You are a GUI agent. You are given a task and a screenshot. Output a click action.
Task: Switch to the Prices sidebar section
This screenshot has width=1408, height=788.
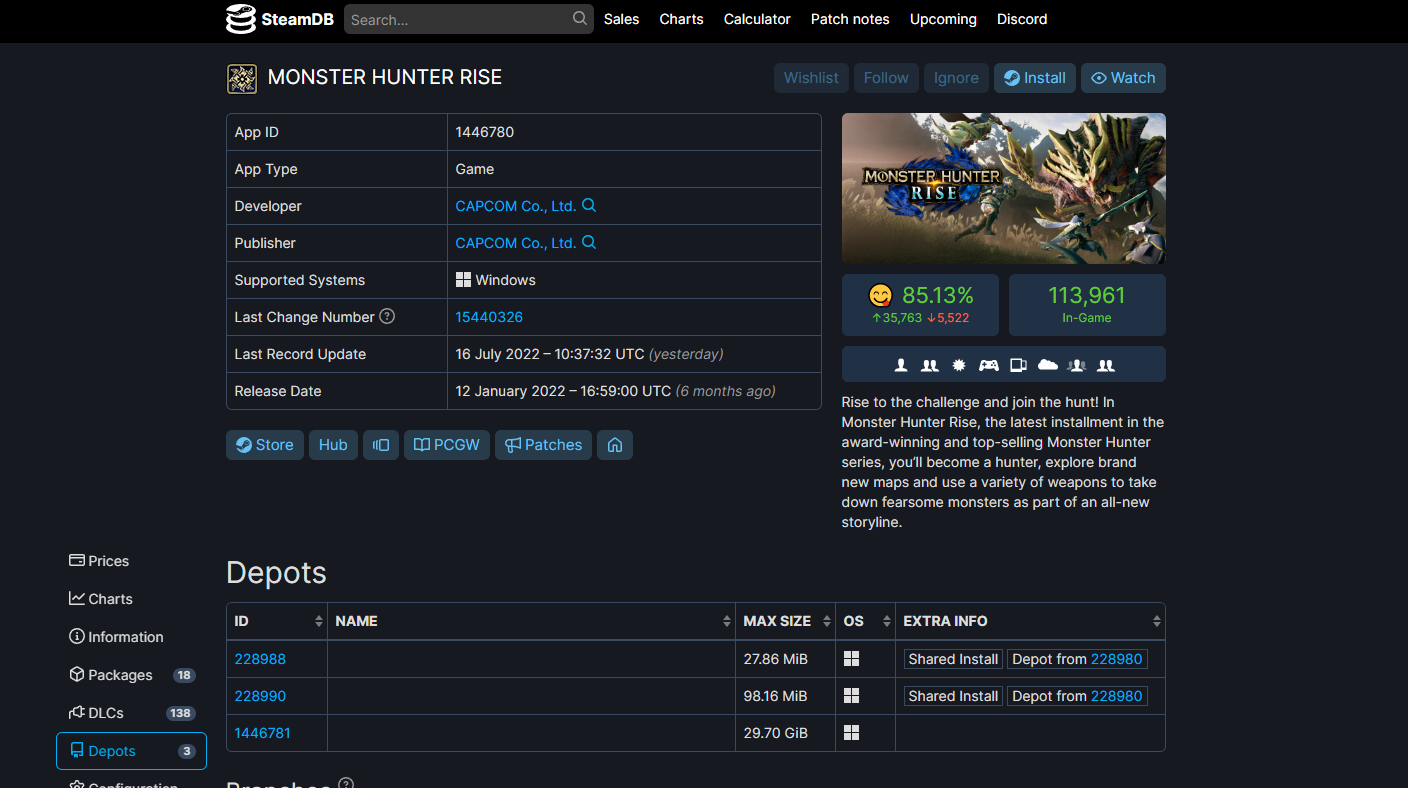(131, 561)
